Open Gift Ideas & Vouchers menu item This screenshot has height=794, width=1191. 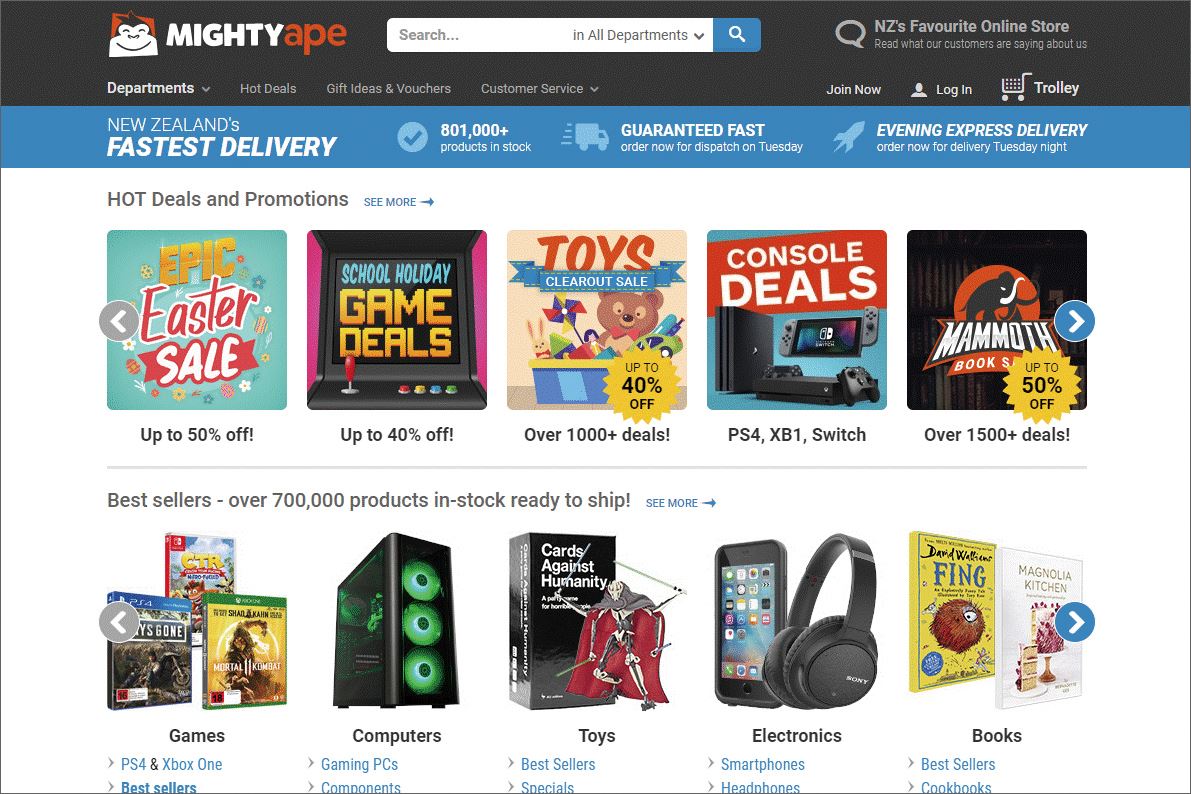[x=388, y=89]
